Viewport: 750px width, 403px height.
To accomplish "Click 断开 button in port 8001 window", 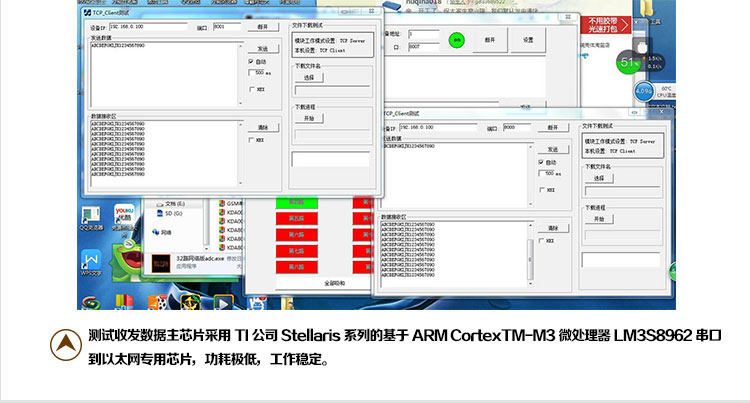I will (x=263, y=27).
